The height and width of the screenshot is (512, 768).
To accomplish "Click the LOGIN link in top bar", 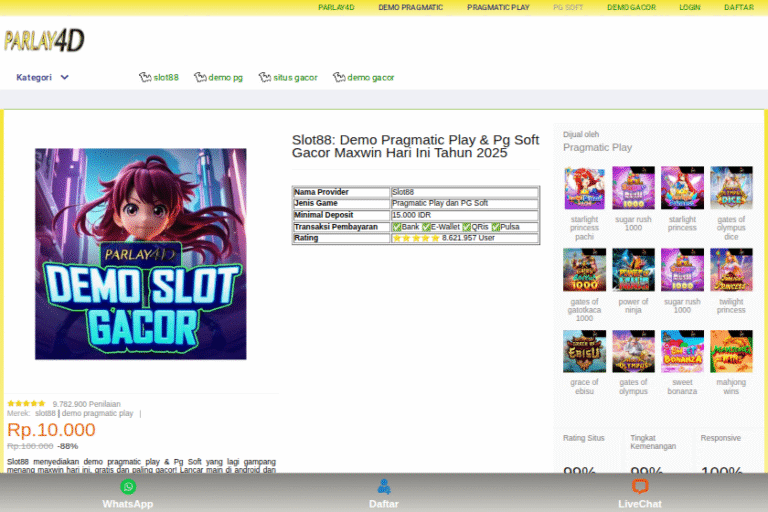I will click(690, 7).
